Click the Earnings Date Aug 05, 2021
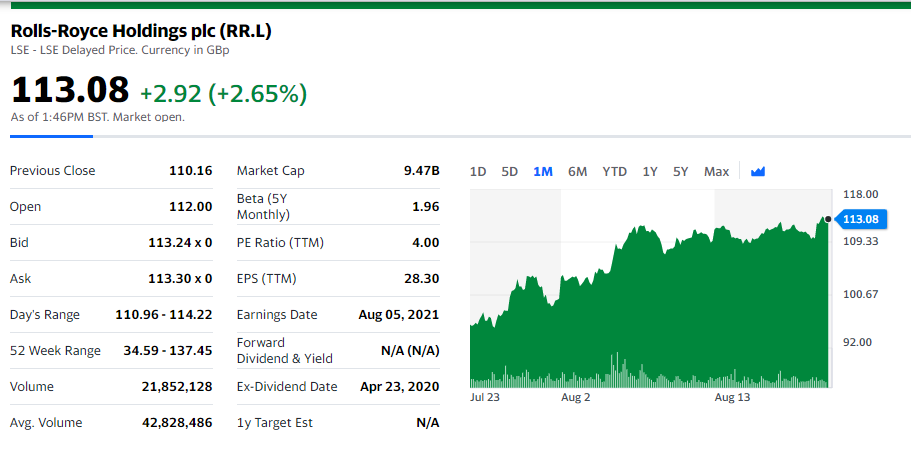This screenshot has width=911, height=452. point(399,315)
